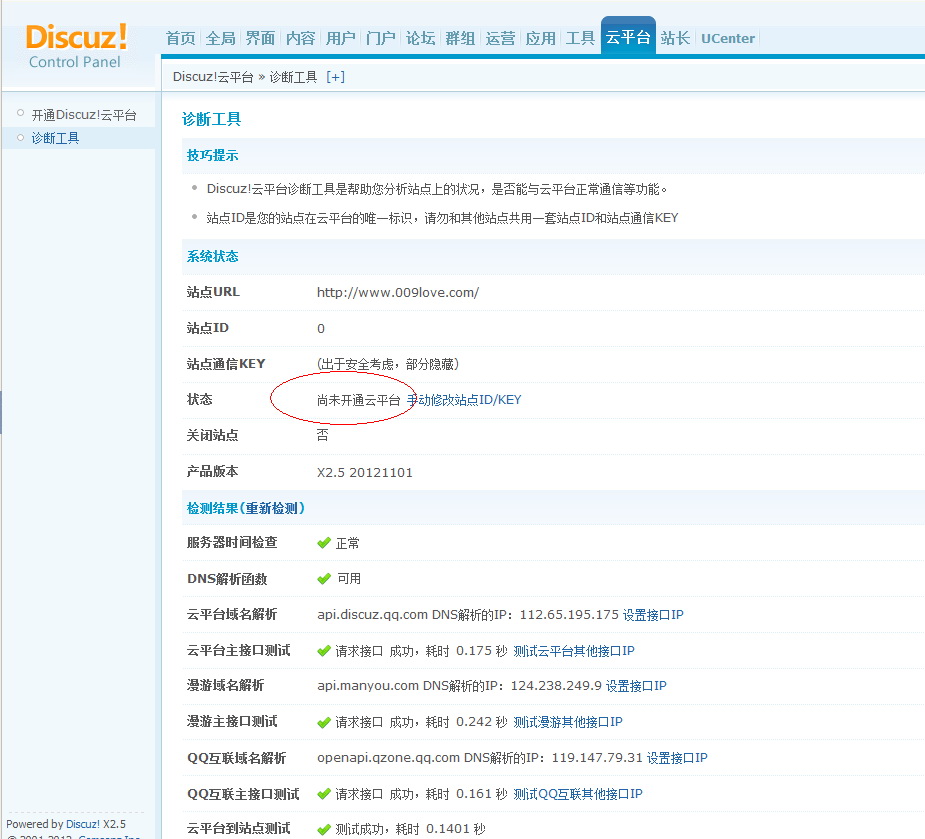Click the 技巧提示 section header
The image size is (925, 839).
click(212, 155)
